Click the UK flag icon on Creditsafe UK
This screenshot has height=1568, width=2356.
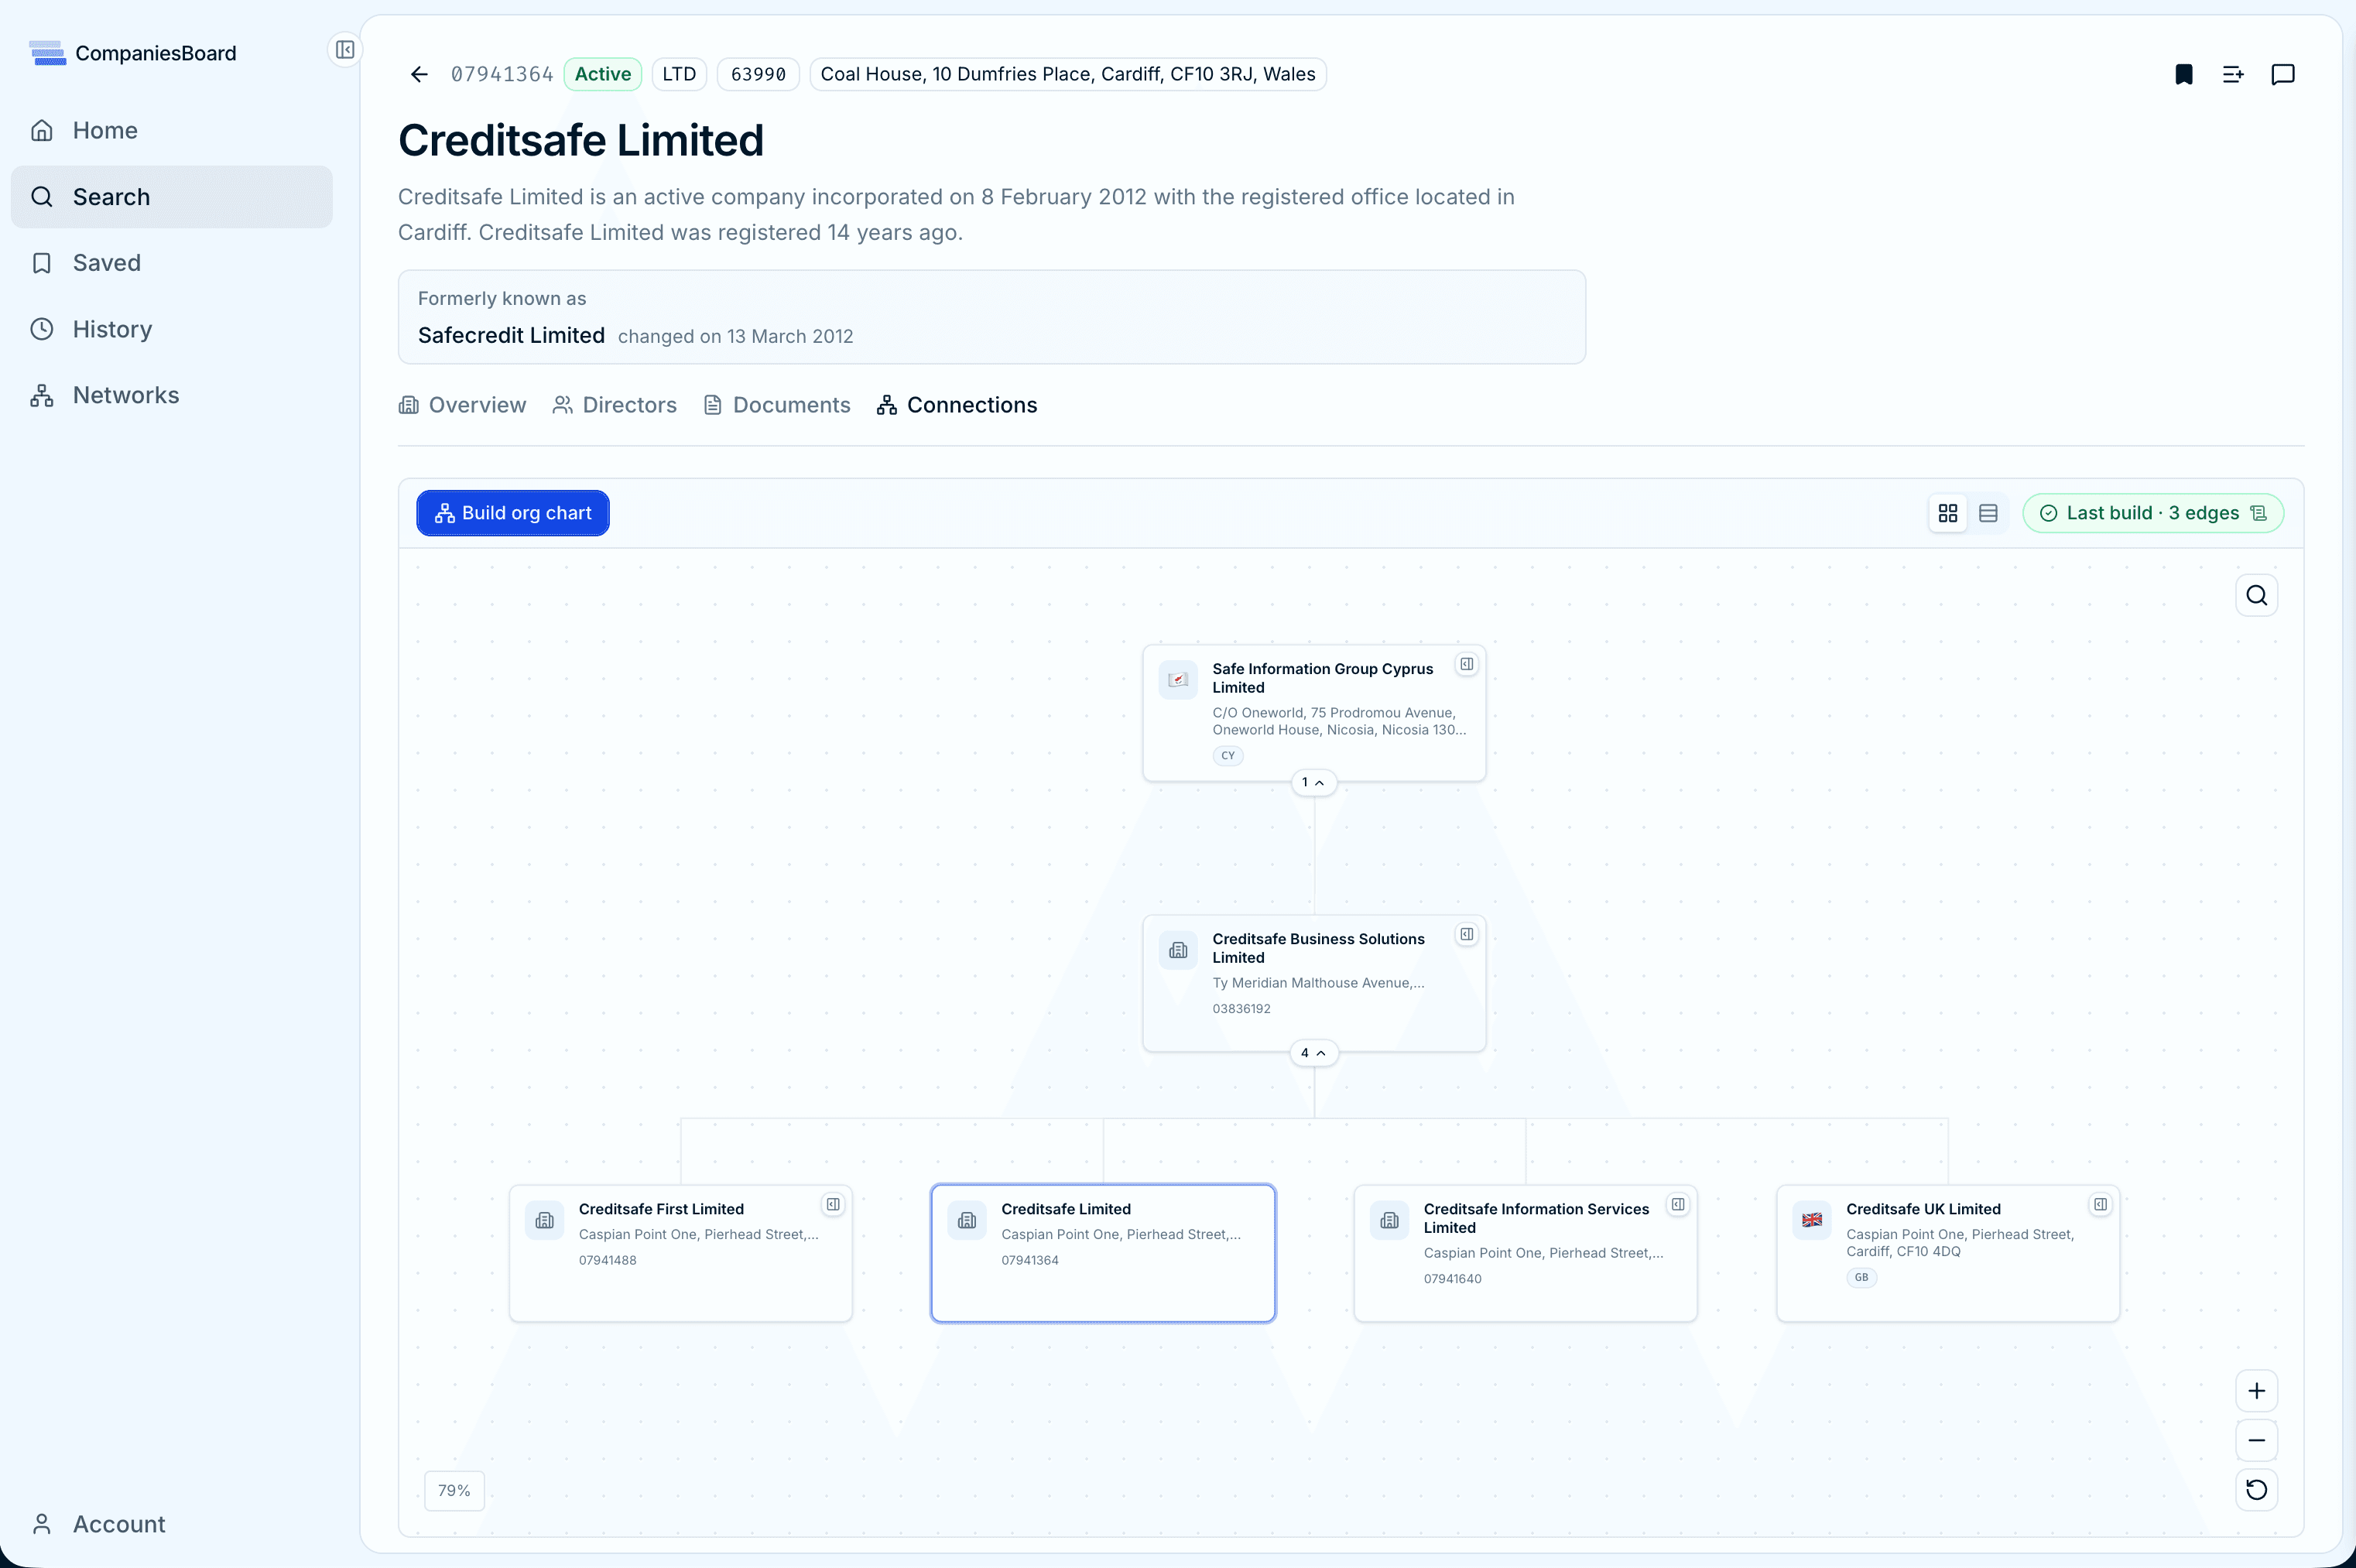click(1812, 1220)
